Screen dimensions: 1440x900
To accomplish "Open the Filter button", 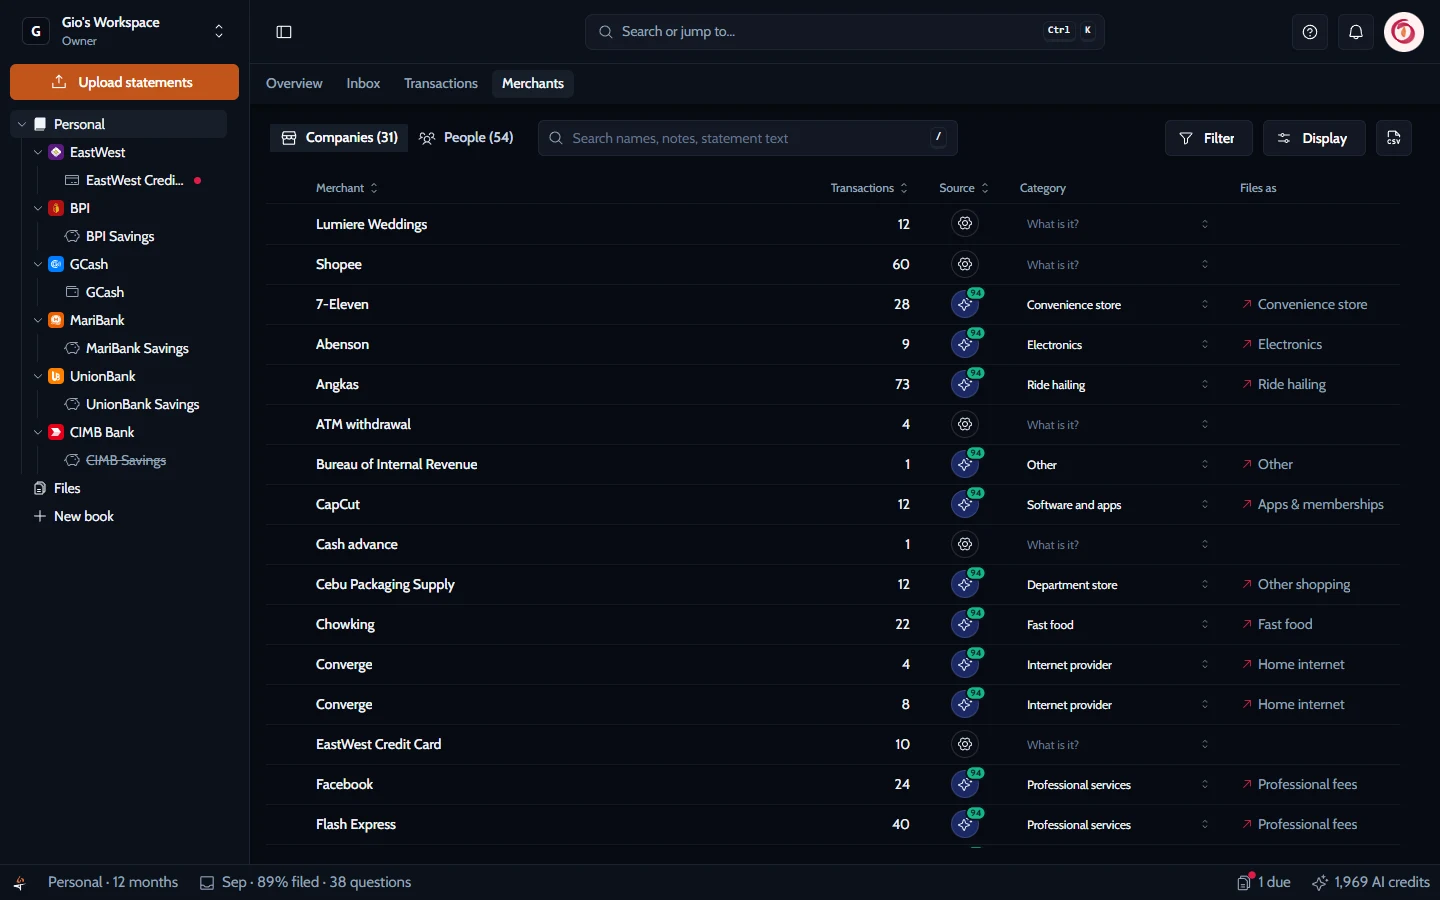I will click(x=1208, y=138).
